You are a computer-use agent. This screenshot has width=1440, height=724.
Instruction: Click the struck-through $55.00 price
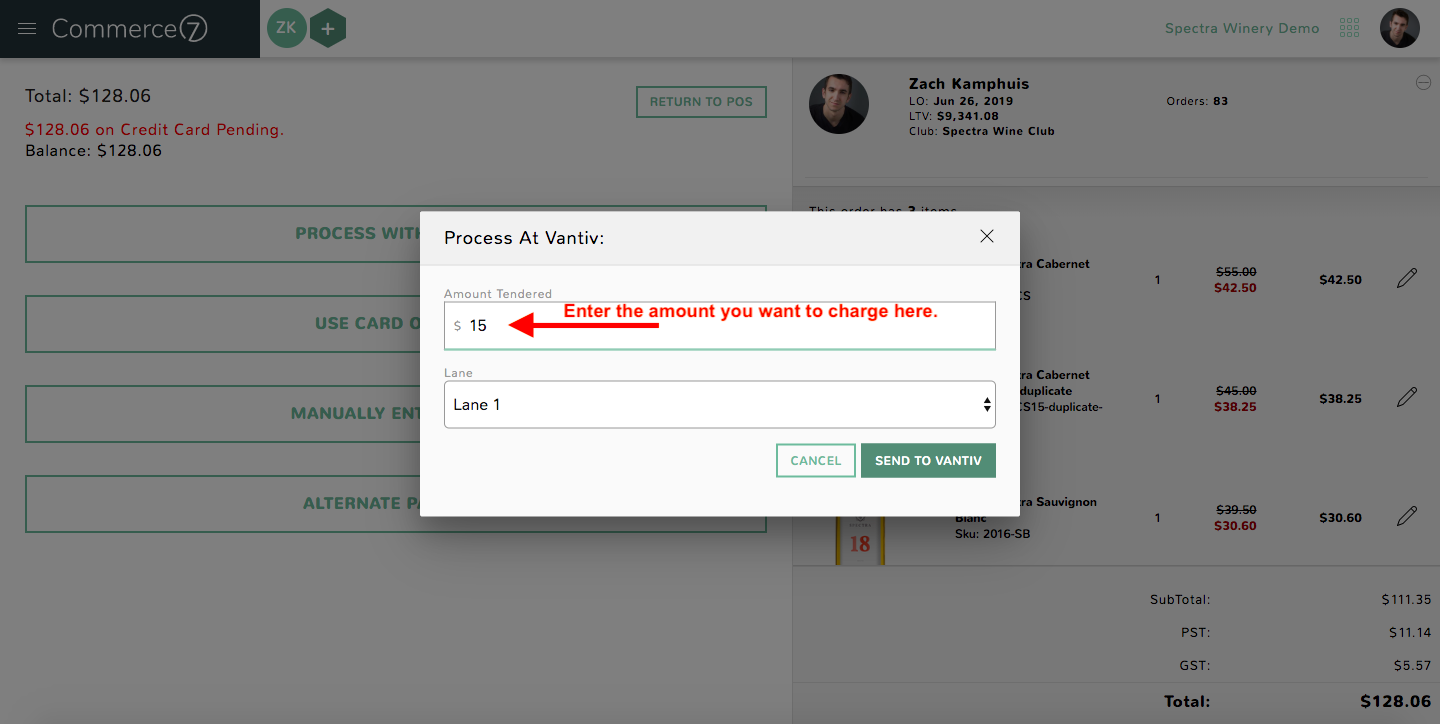click(x=1236, y=272)
